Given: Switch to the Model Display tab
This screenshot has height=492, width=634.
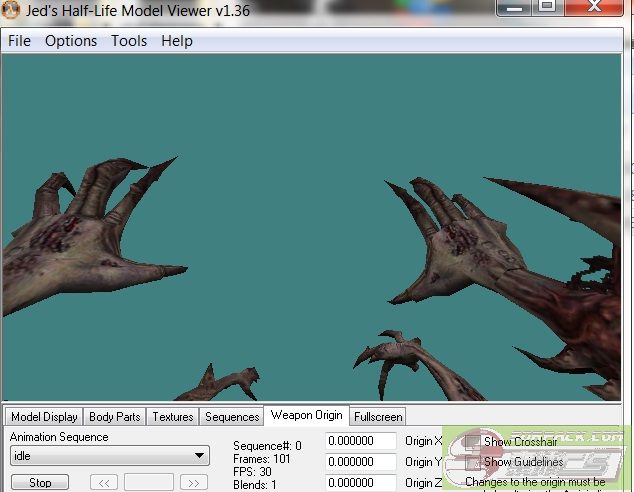Looking at the screenshot, I should tap(44, 417).
